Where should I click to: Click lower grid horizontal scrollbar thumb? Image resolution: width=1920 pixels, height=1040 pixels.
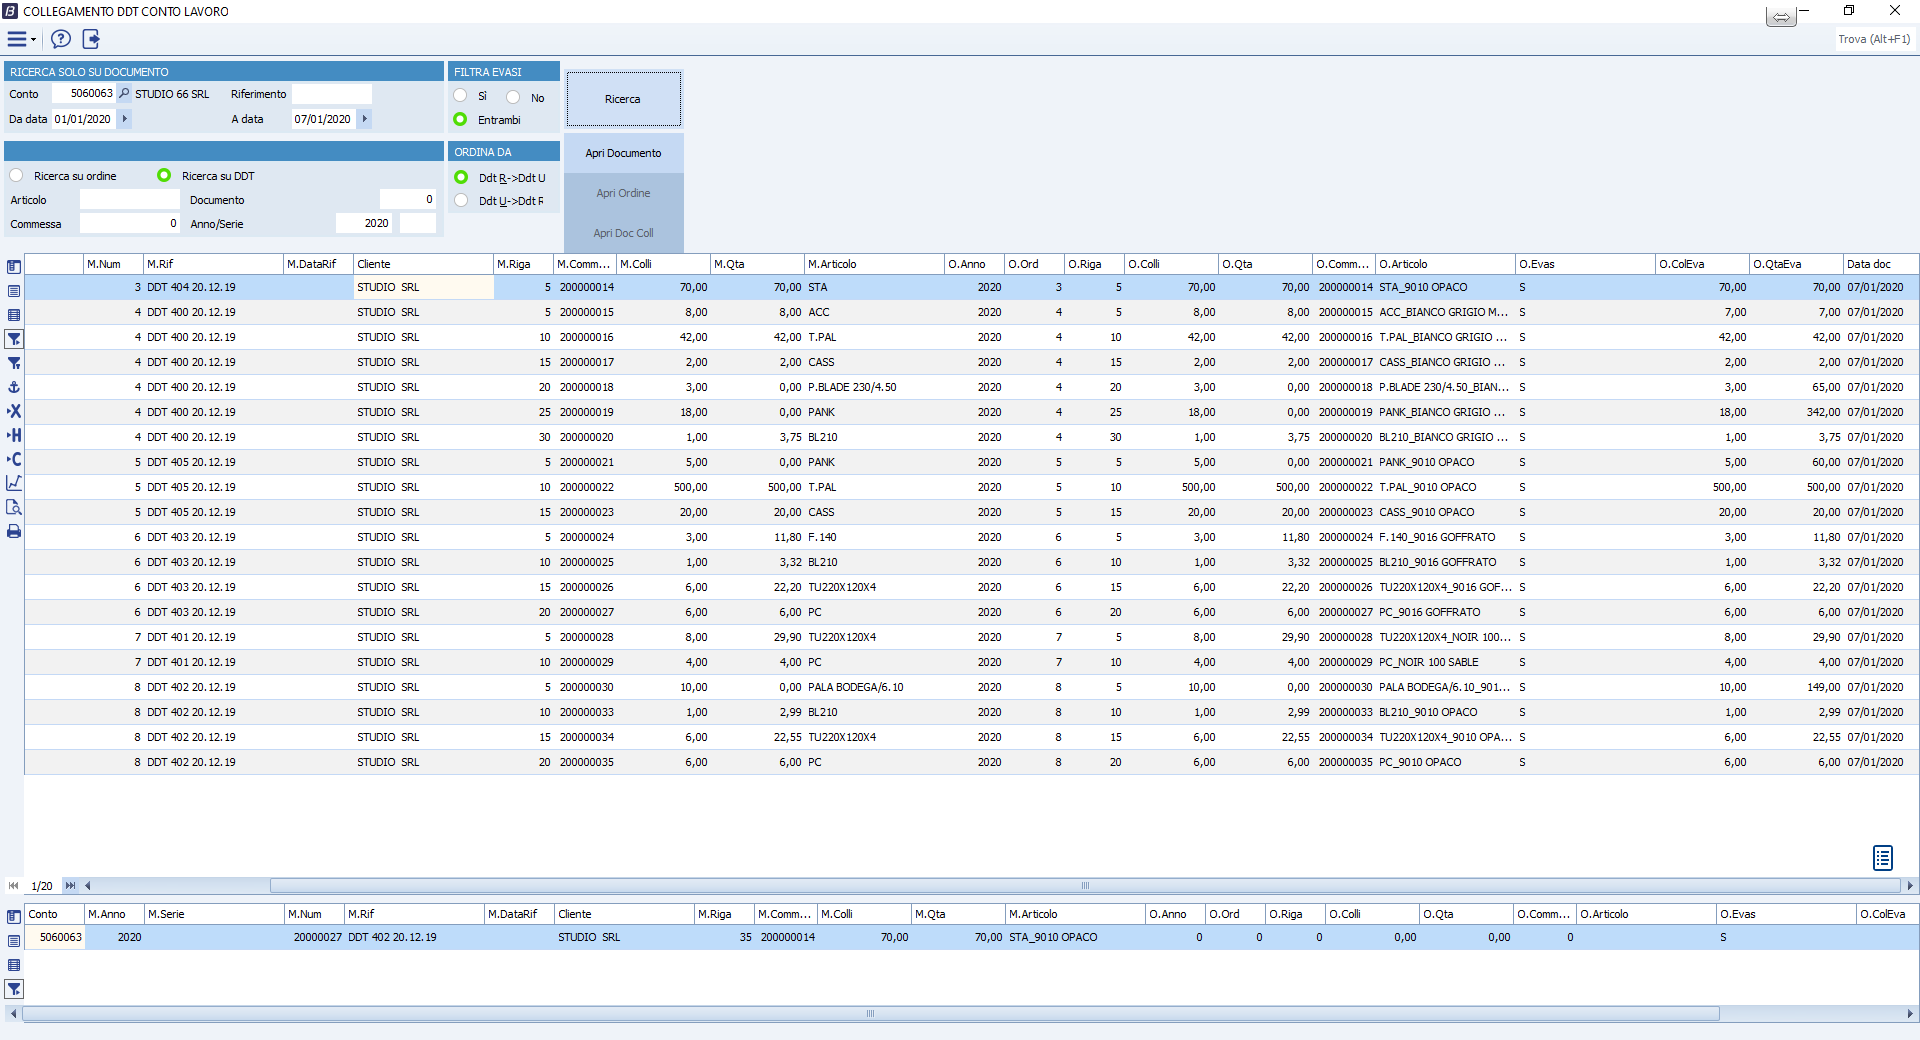click(870, 1014)
